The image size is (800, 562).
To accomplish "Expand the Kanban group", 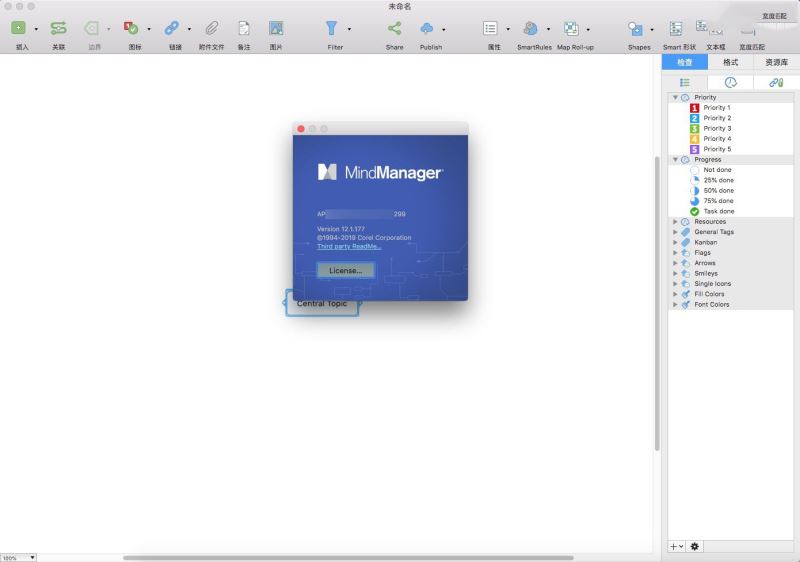I will [x=675, y=242].
